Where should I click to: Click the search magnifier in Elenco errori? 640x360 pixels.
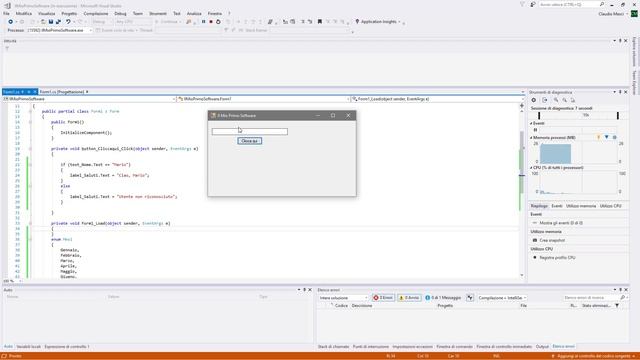coord(622,298)
